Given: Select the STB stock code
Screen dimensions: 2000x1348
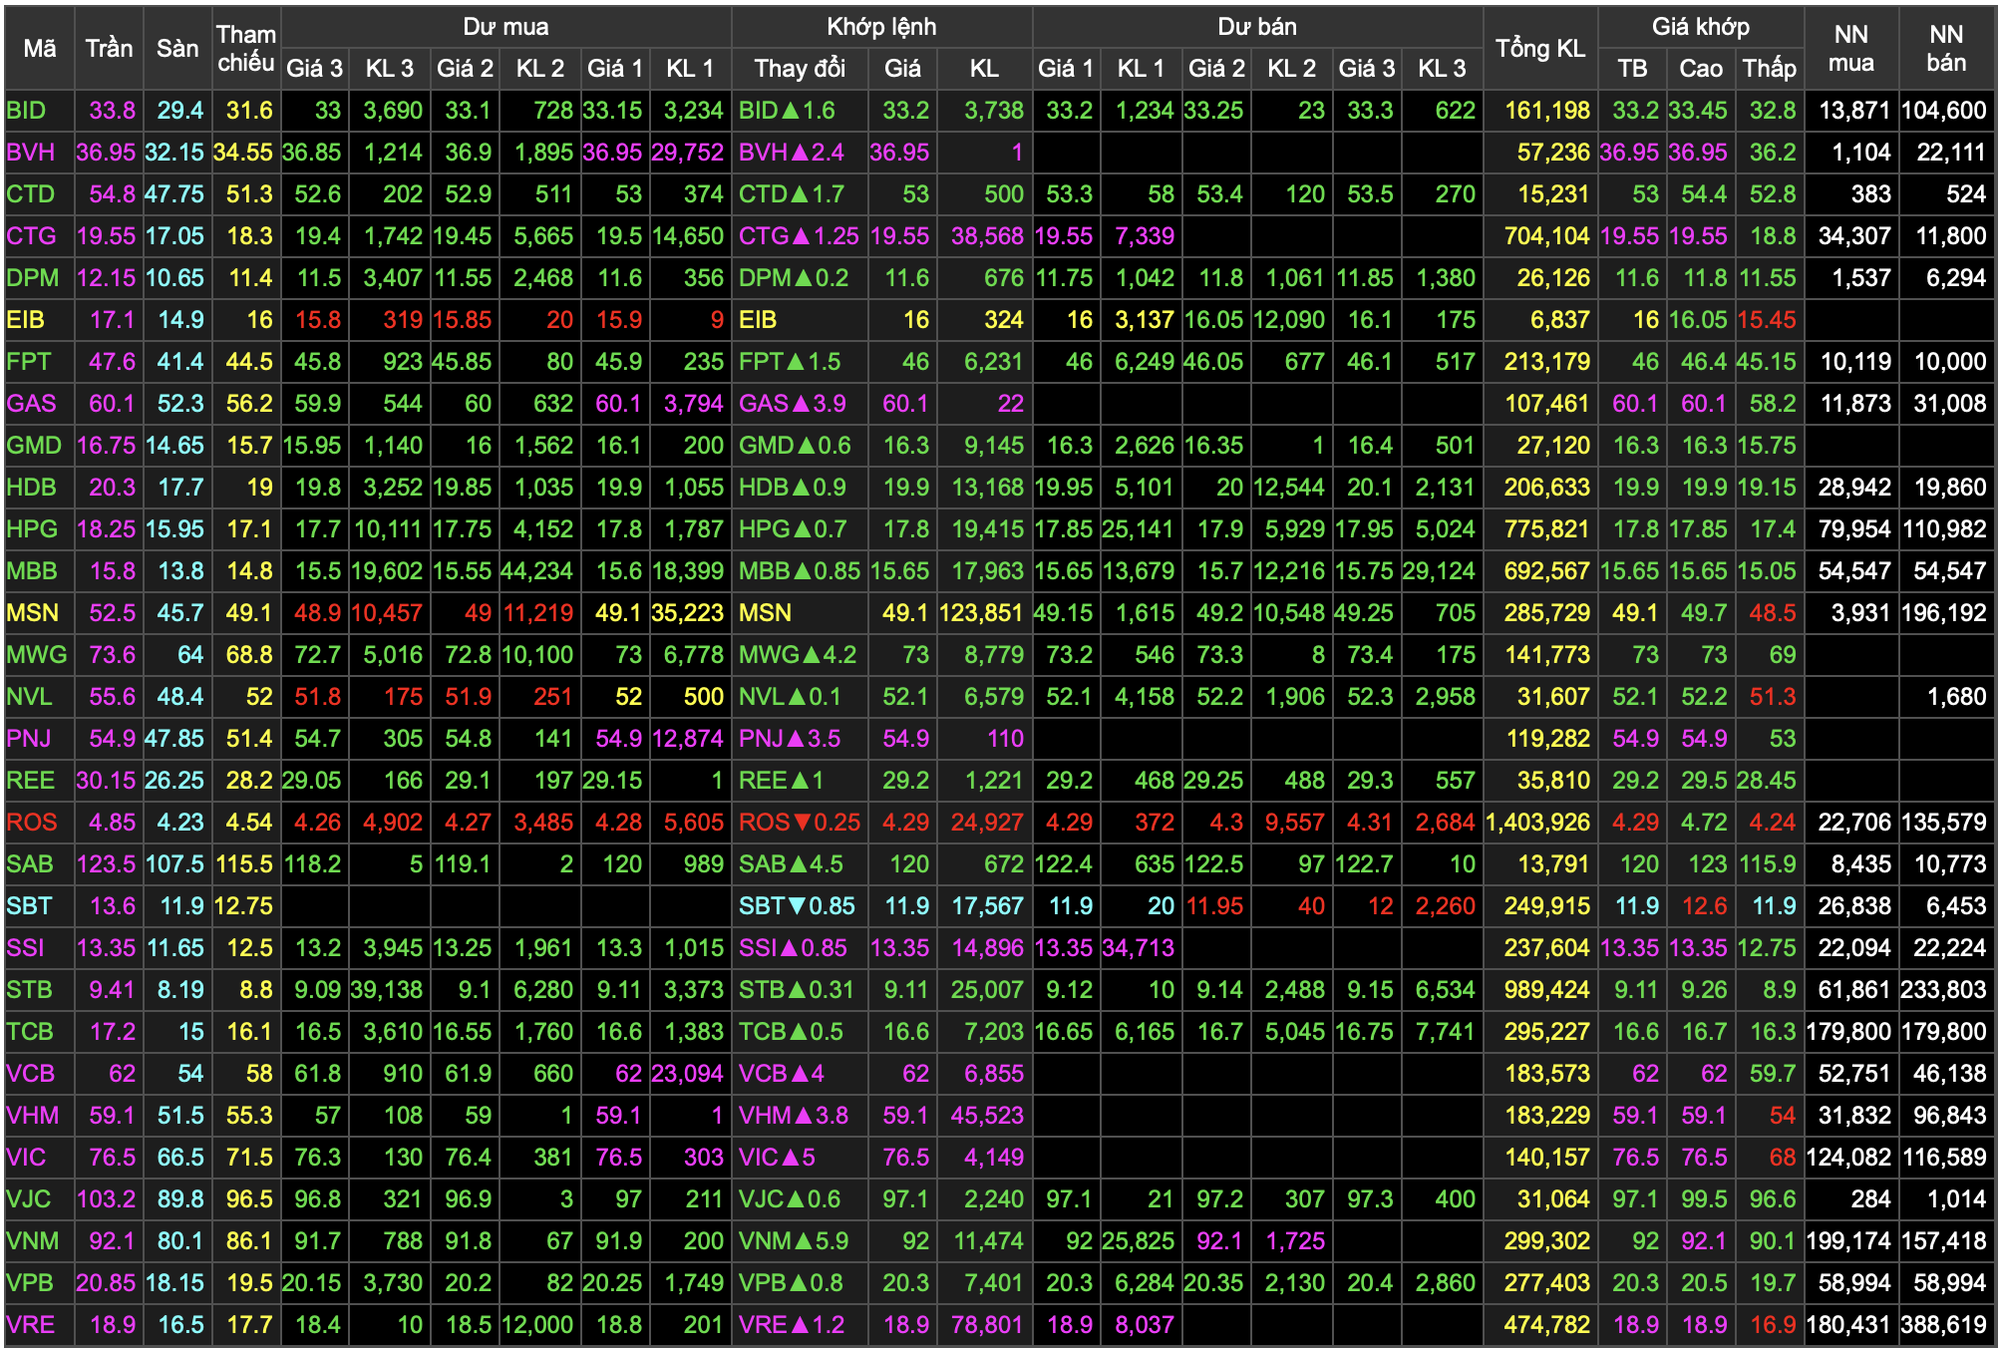Looking at the screenshot, I should [29, 989].
